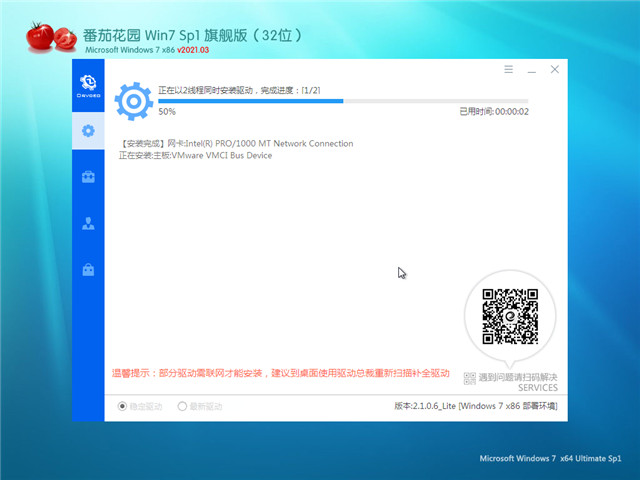Open the user/person sidebar icon

(88, 223)
